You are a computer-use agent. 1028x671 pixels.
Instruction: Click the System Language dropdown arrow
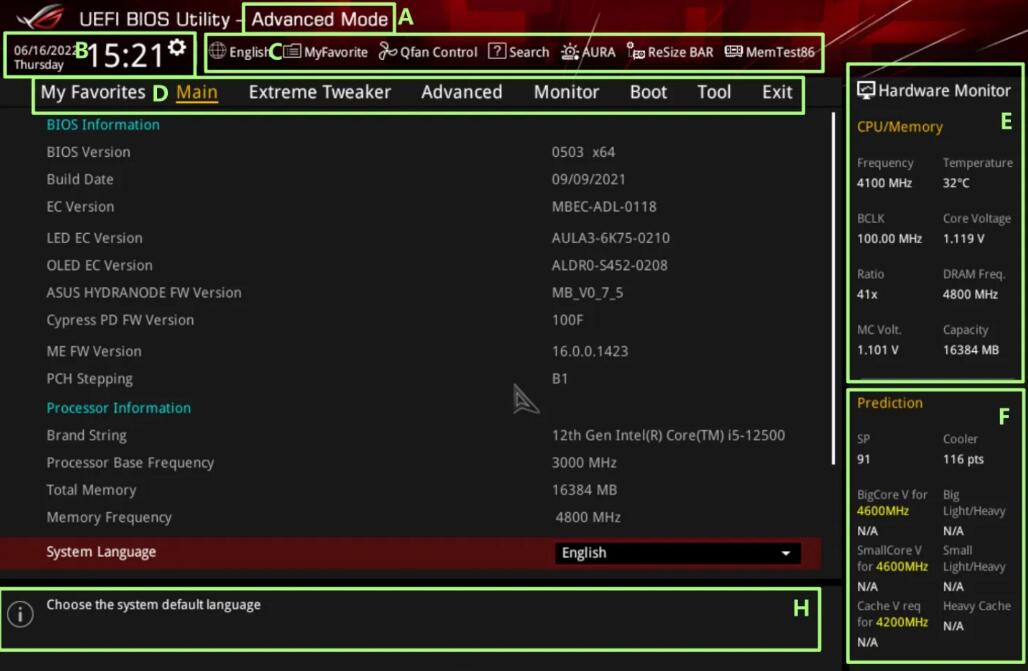(786, 554)
